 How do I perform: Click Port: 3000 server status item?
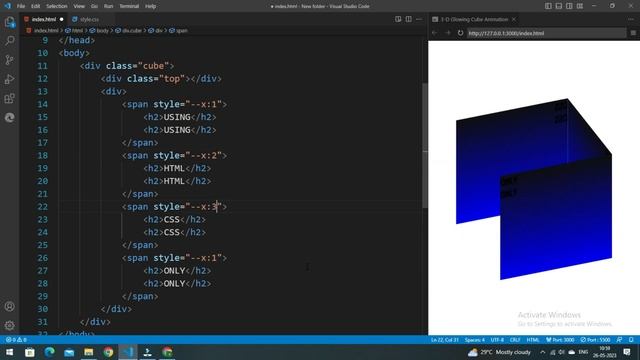(560, 340)
